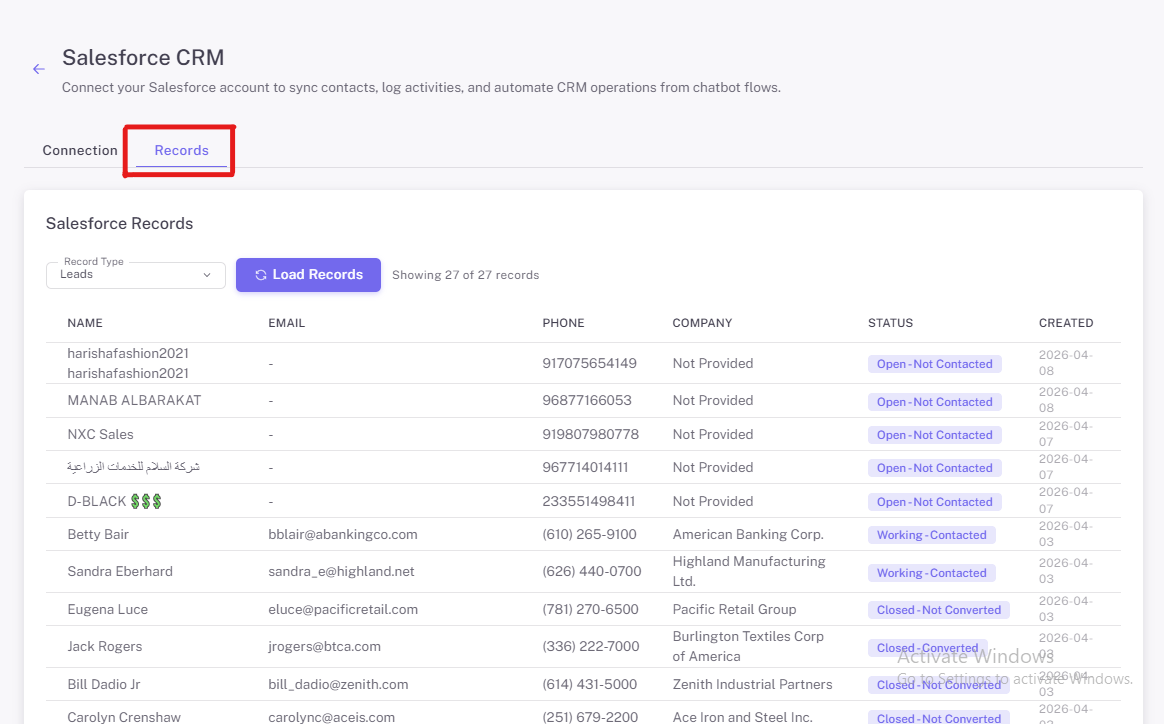Click phone number 917075654149
This screenshot has height=724, width=1164.
pos(589,363)
